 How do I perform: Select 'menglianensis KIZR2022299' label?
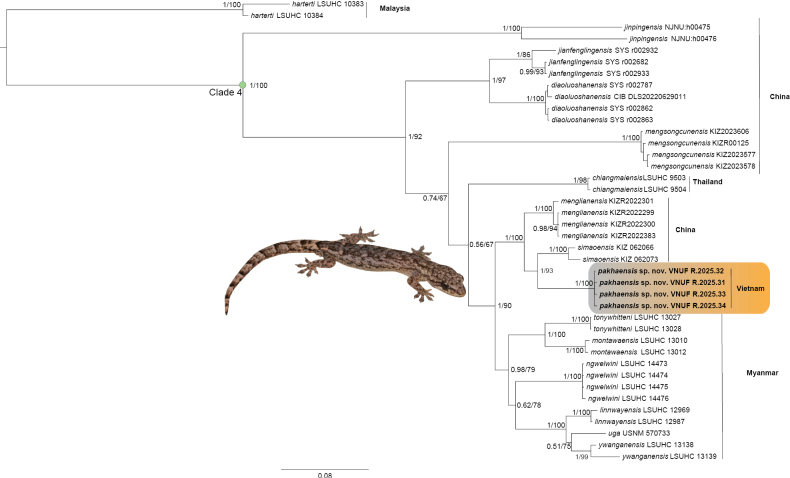(x=608, y=213)
